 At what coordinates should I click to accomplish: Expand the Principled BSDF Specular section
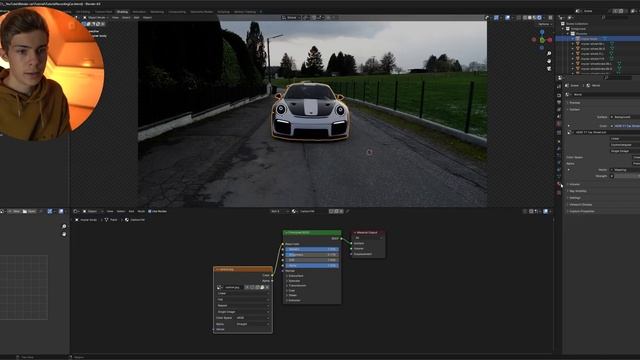(x=295, y=281)
